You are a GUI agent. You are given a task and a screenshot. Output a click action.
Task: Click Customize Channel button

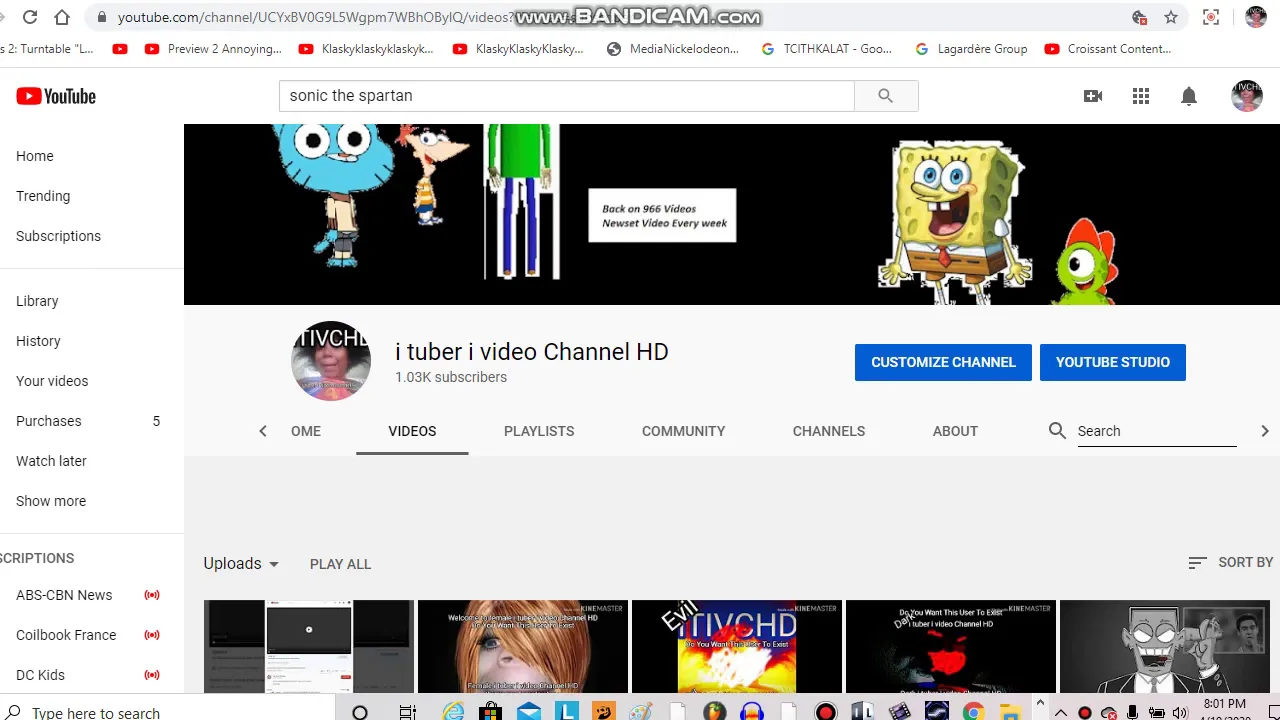tap(943, 362)
